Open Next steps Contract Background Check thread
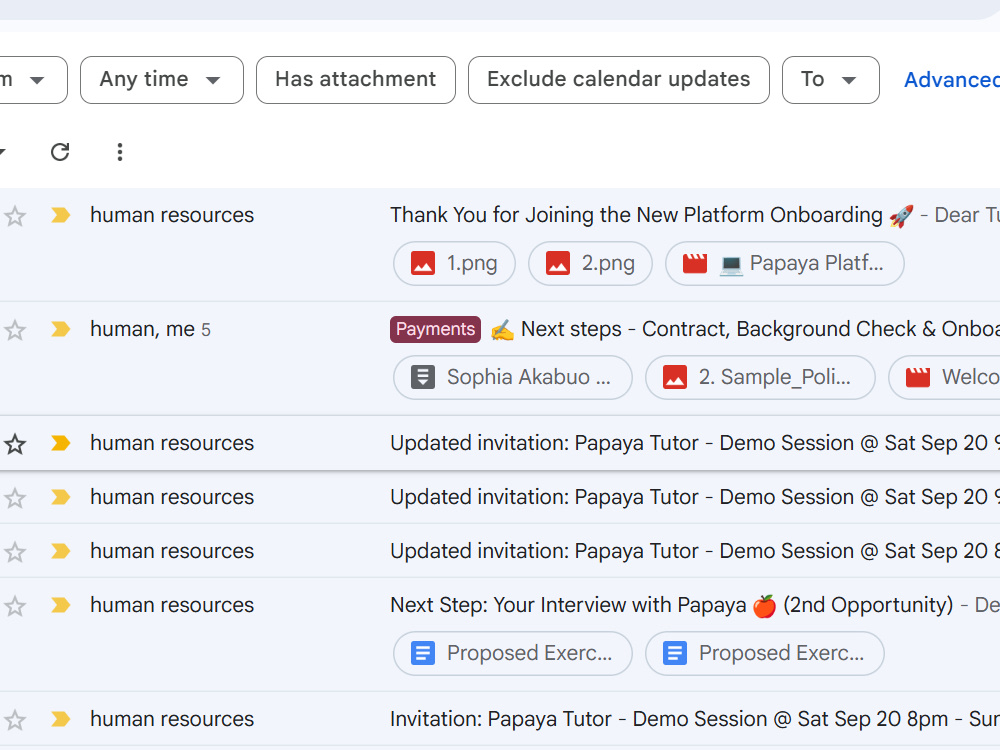Screen dimensions: 1000x750 pos(500,358)
